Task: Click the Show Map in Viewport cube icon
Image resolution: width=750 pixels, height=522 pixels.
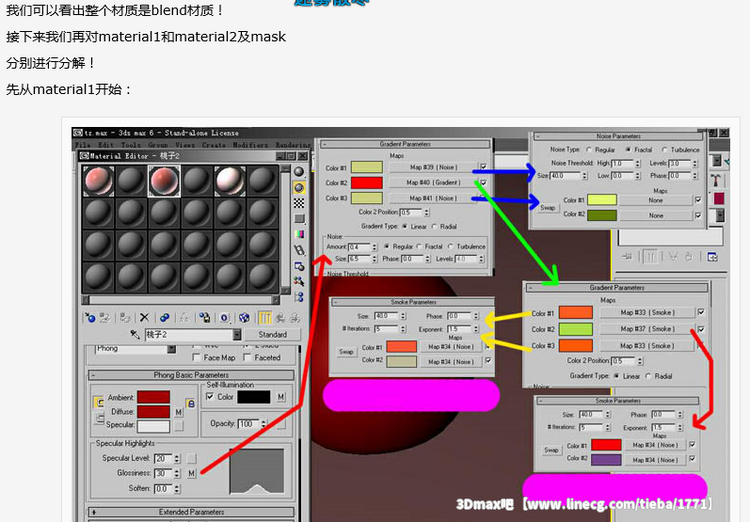Action: (x=244, y=318)
